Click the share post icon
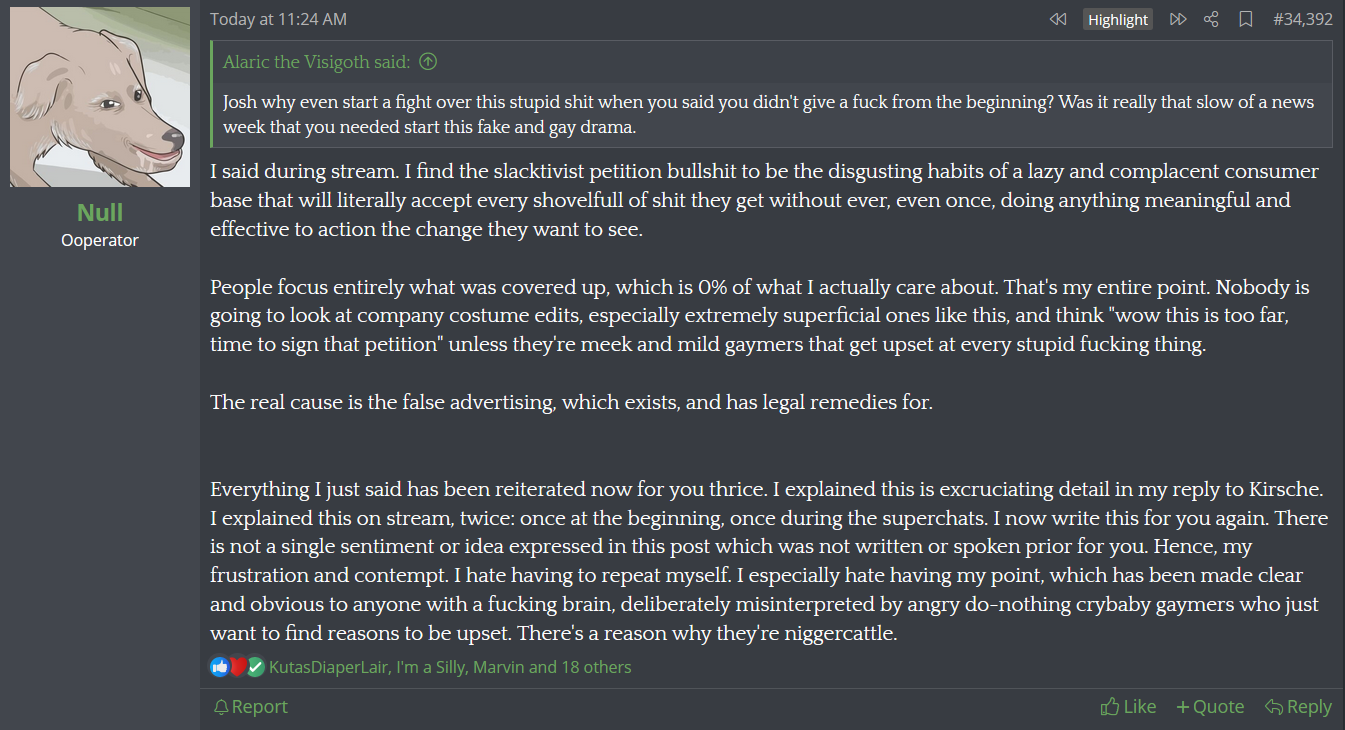Viewport: 1345px width, 730px height. (x=1211, y=19)
